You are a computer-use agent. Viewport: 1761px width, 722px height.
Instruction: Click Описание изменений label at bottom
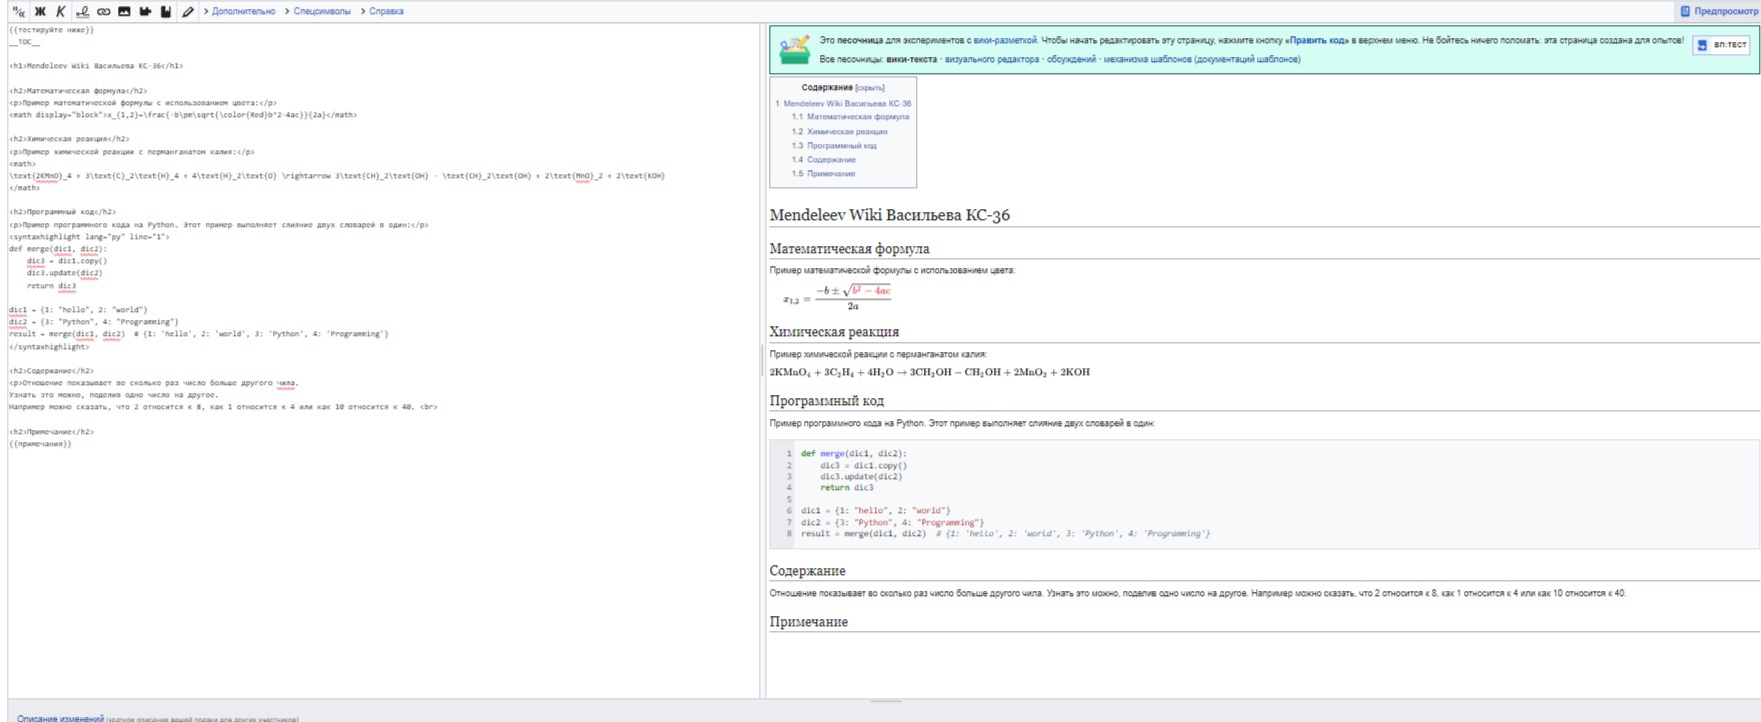(60, 718)
